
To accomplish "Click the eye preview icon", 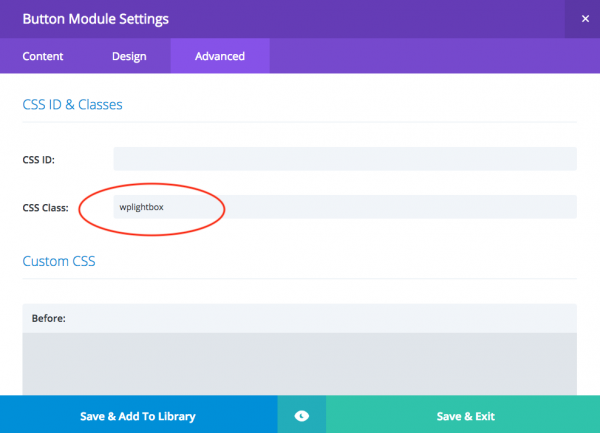I will 302,415.
